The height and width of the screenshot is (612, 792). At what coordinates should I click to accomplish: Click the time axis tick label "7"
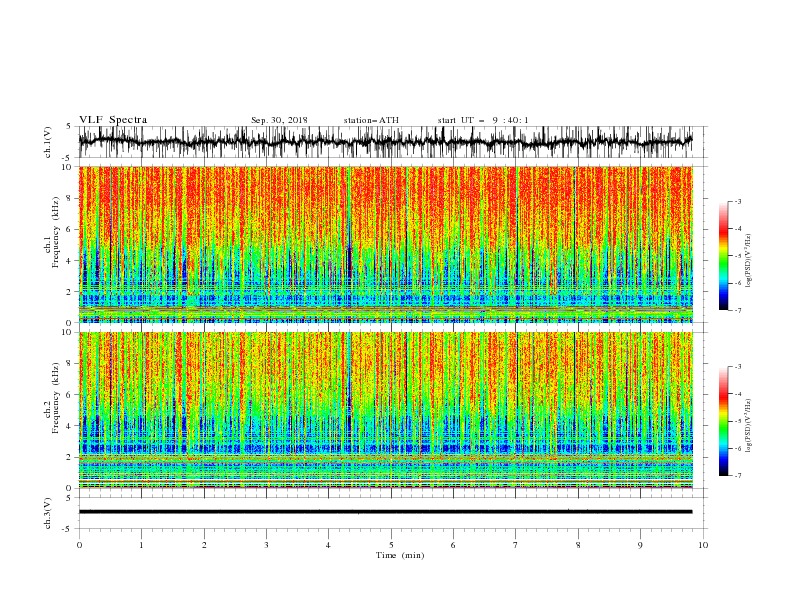pyautogui.click(x=516, y=545)
